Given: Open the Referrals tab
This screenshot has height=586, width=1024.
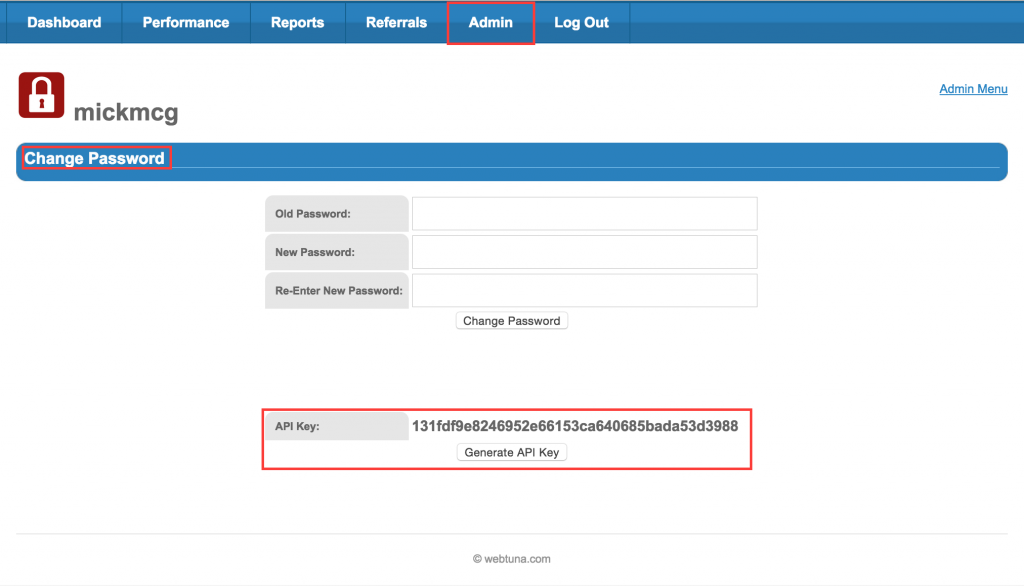Looking at the screenshot, I should tap(396, 22).
